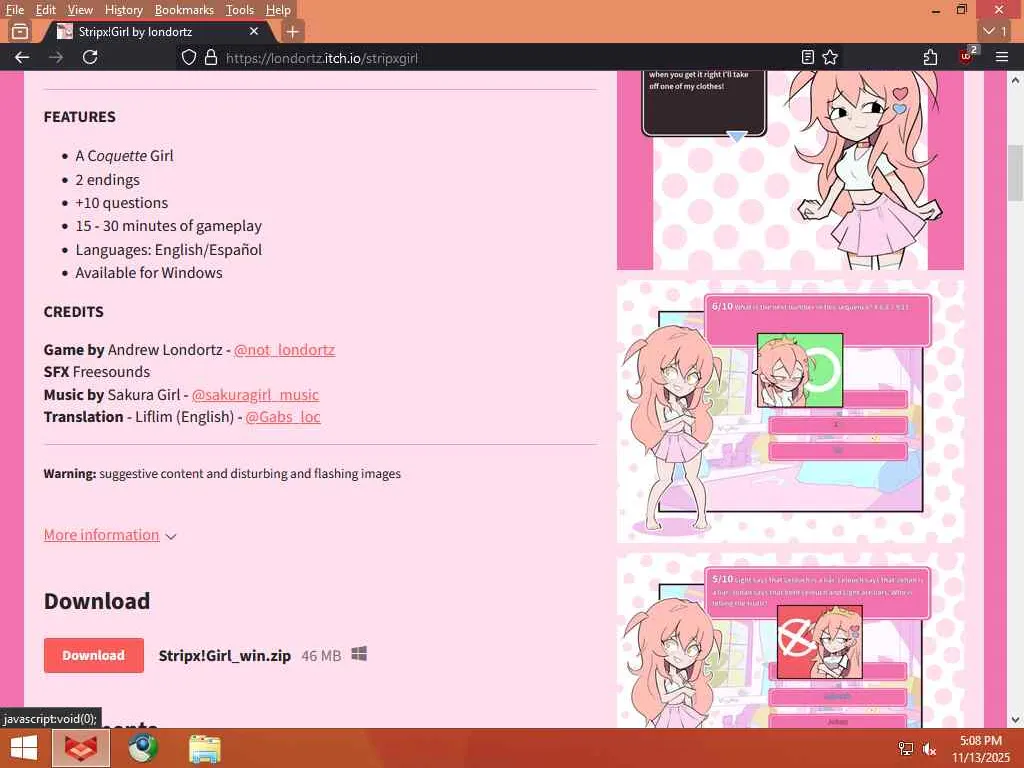
Task: Open File Explorer from the taskbar
Action: click(205, 748)
